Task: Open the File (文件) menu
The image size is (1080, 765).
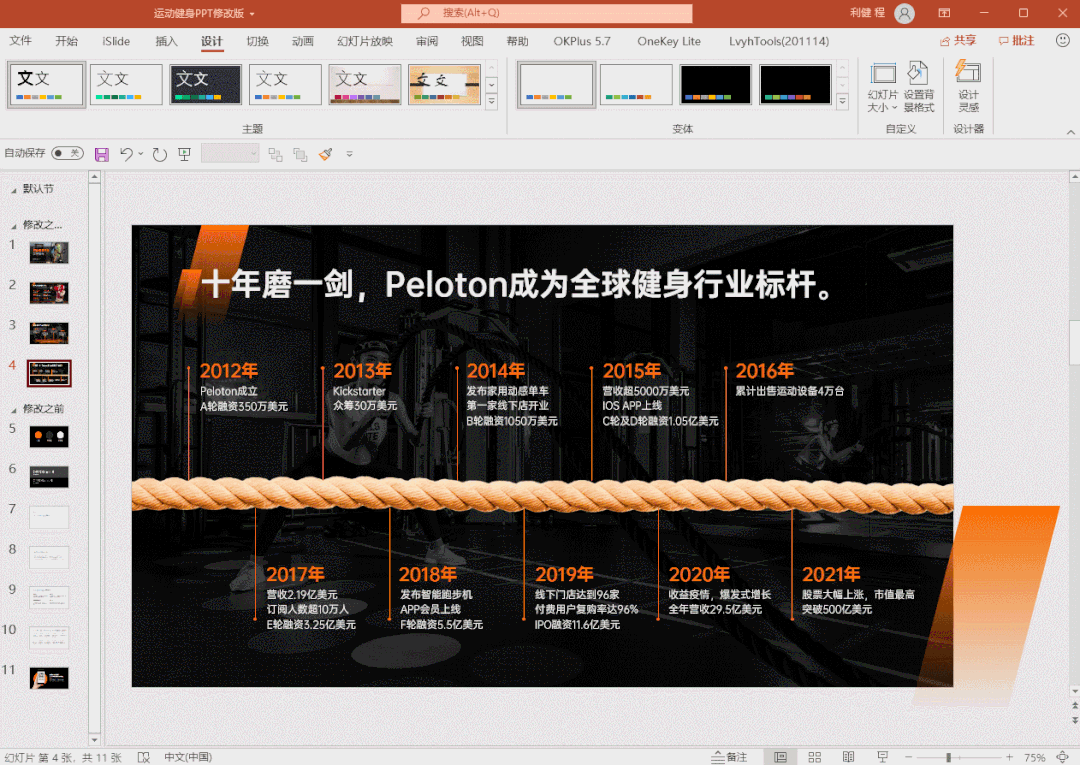Action: 21,41
